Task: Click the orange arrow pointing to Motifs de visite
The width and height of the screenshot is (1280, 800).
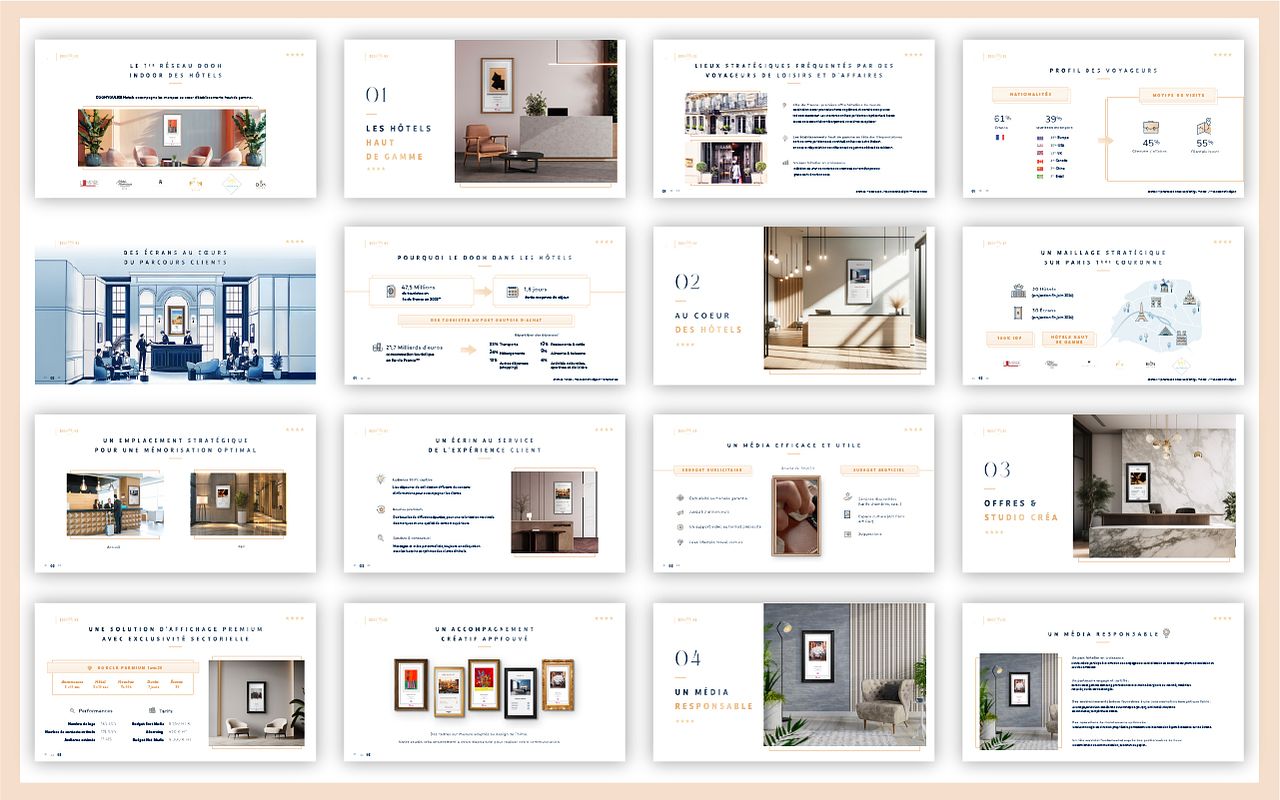Action: point(1105,140)
